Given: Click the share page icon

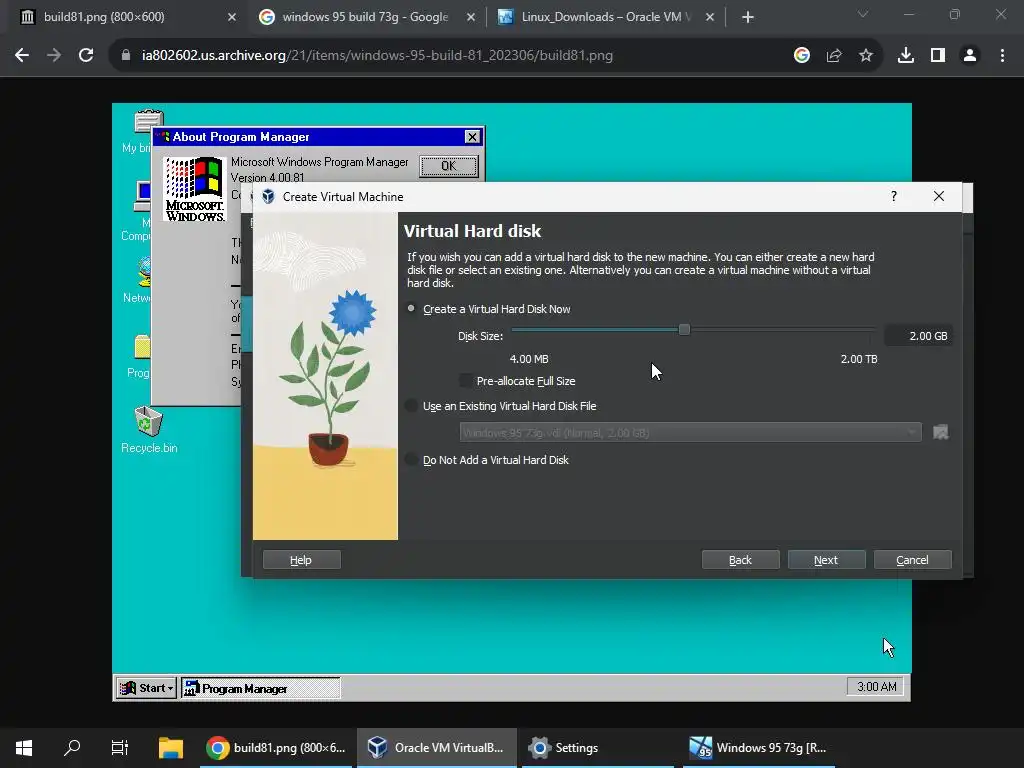Looking at the screenshot, I should coord(834,56).
